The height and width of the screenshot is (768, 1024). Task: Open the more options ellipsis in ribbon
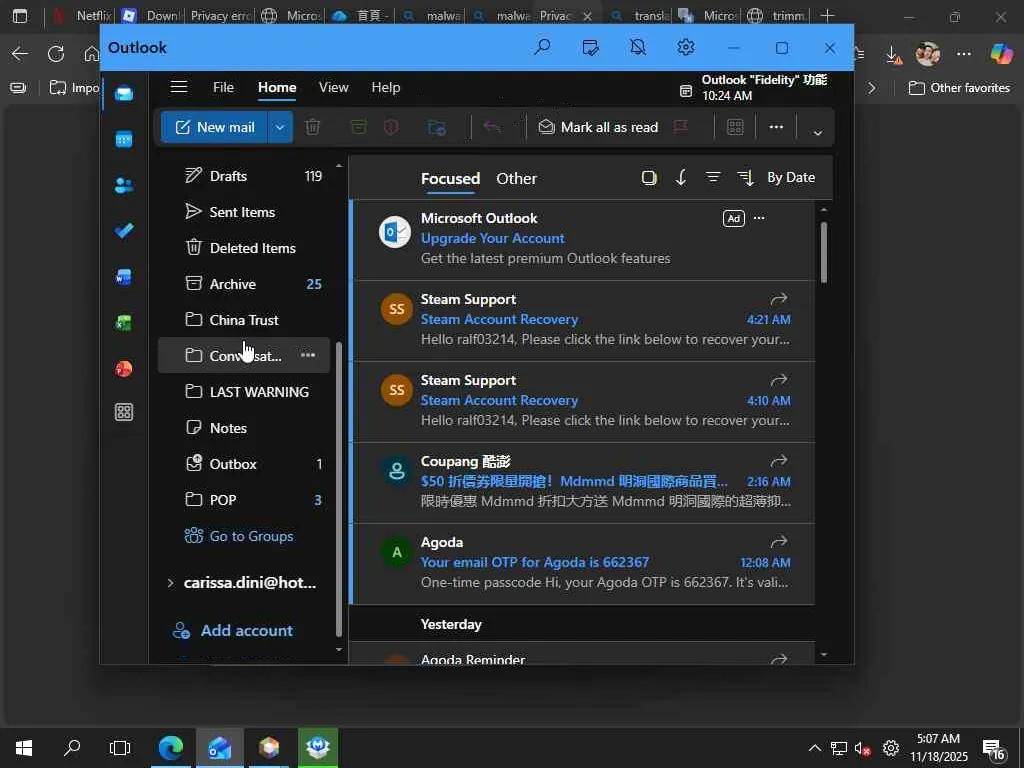click(776, 127)
